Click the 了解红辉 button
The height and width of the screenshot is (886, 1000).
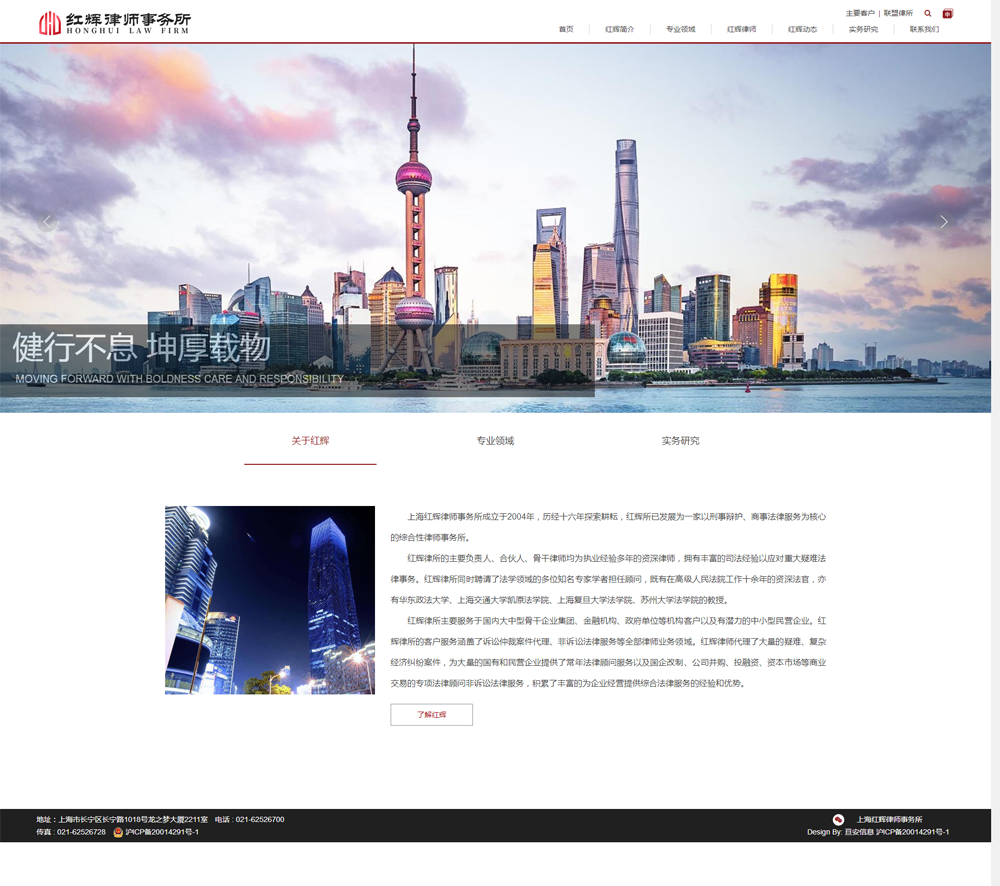pos(431,715)
